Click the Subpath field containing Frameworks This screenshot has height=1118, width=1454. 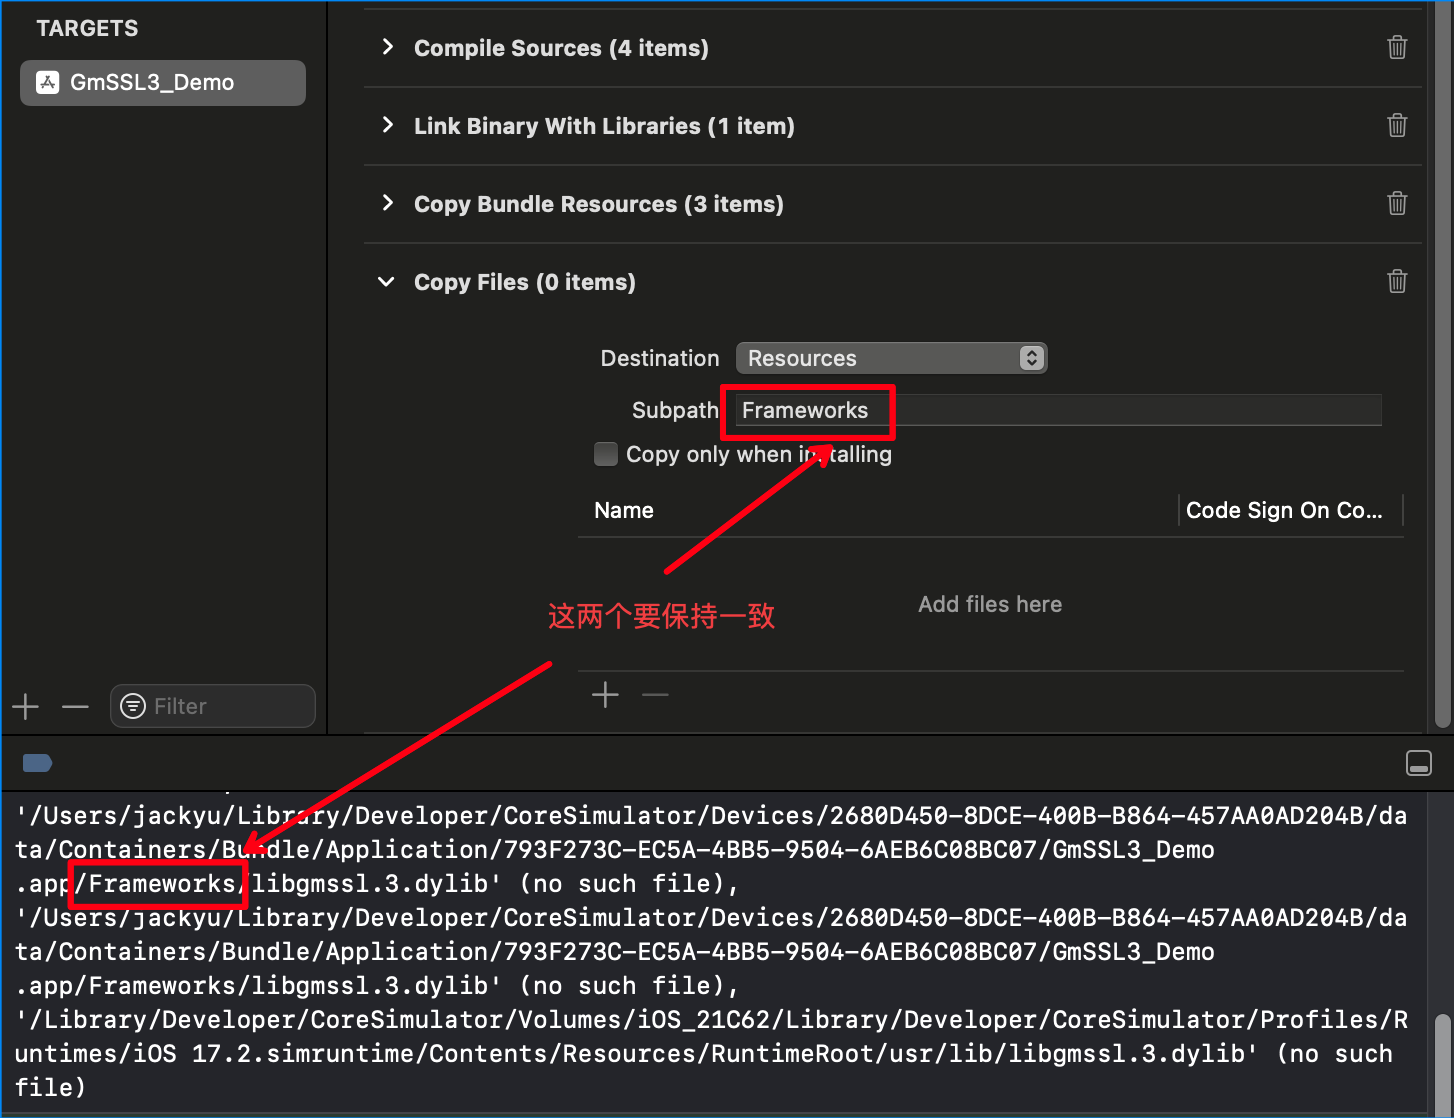[1059, 410]
